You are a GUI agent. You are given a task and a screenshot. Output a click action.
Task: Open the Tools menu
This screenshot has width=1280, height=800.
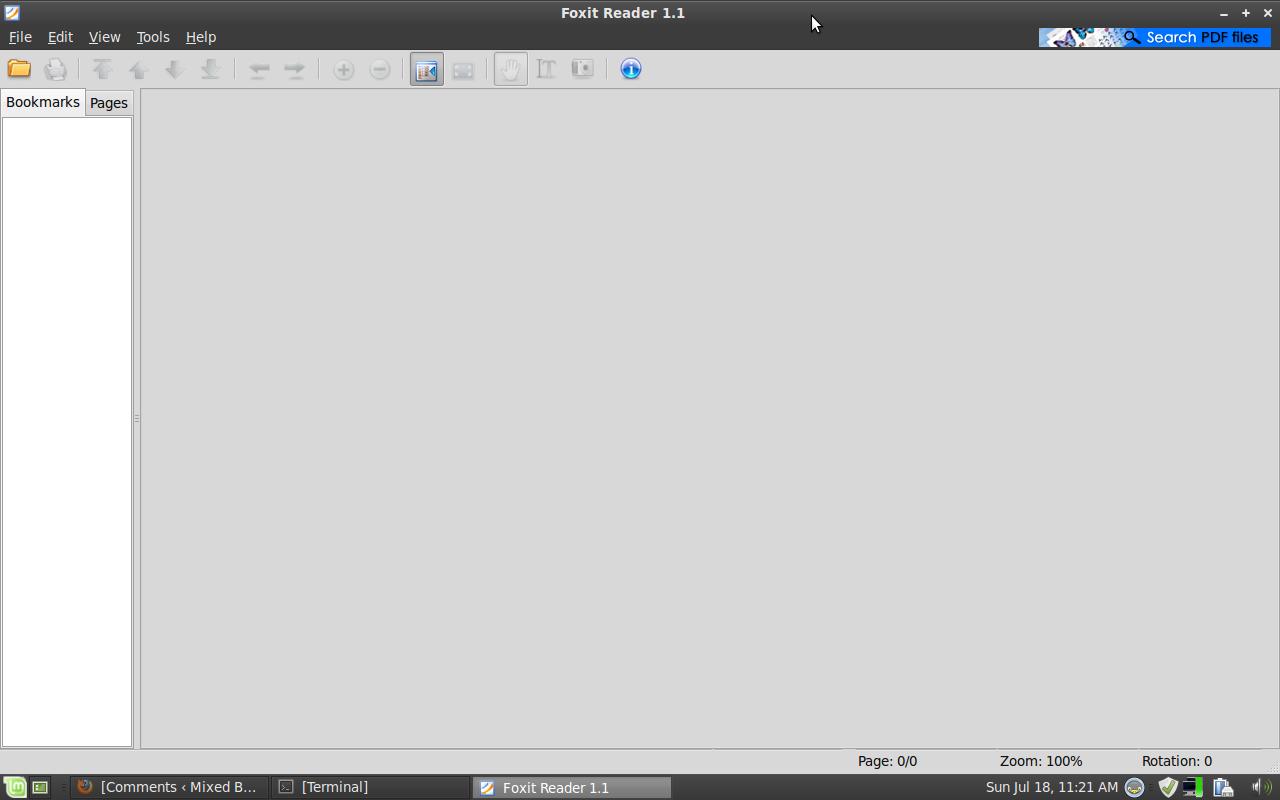(x=153, y=37)
